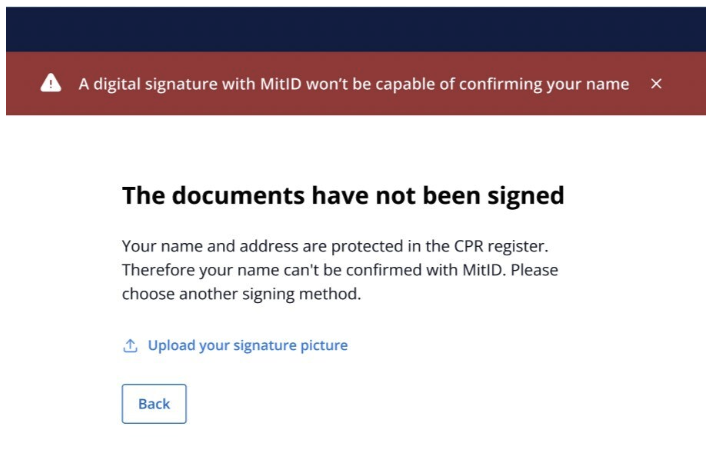
Task: Go back using the Back button
Action: pyautogui.click(x=154, y=404)
